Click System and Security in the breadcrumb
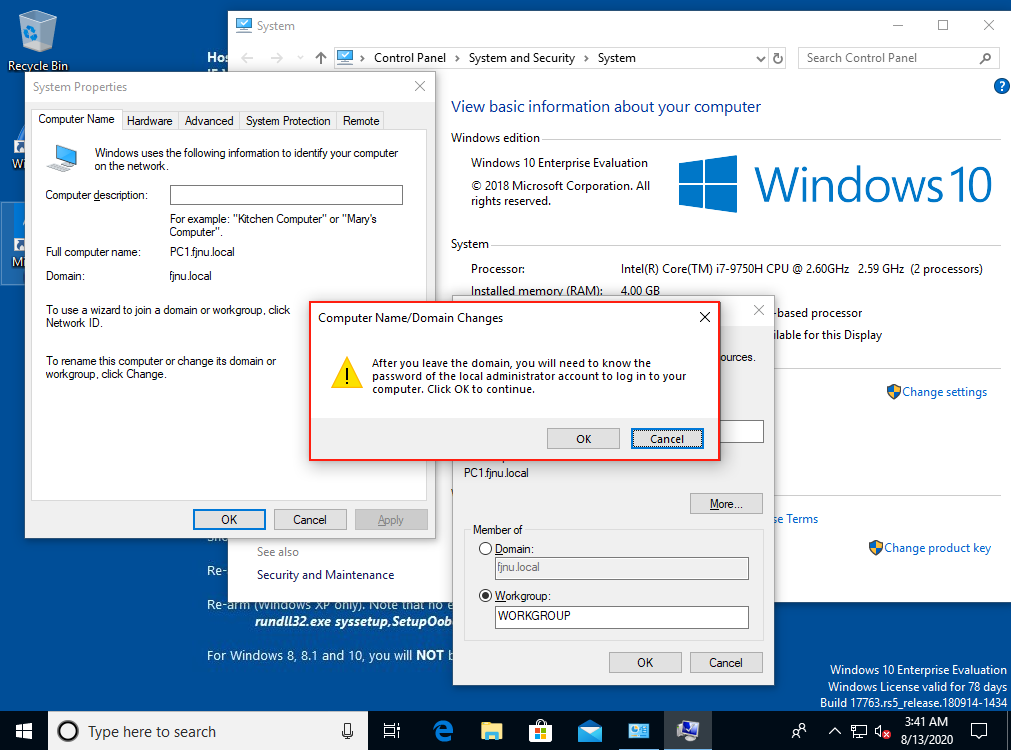Screen dimensions: 1011x750 [x=522, y=58]
